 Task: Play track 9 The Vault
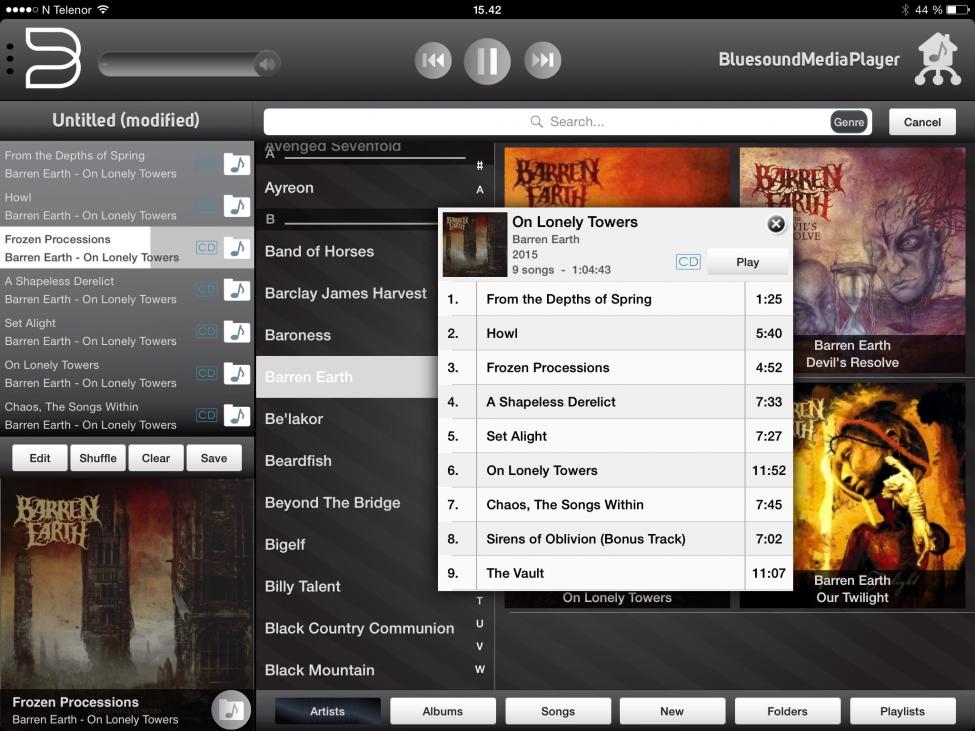[x=615, y=573]
